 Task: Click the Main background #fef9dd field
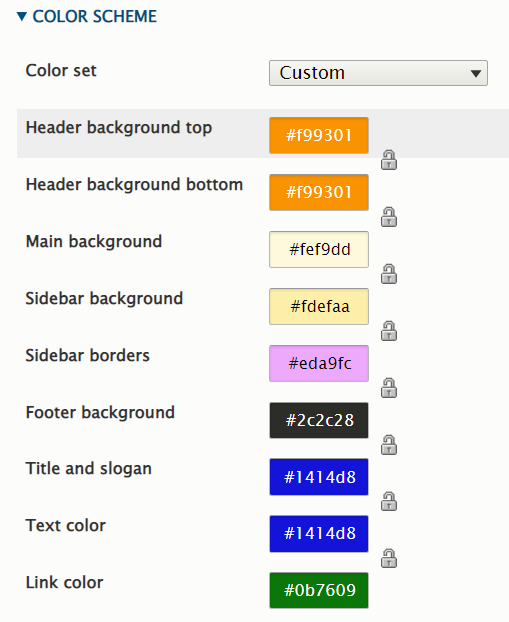click(x=319, y=250)
